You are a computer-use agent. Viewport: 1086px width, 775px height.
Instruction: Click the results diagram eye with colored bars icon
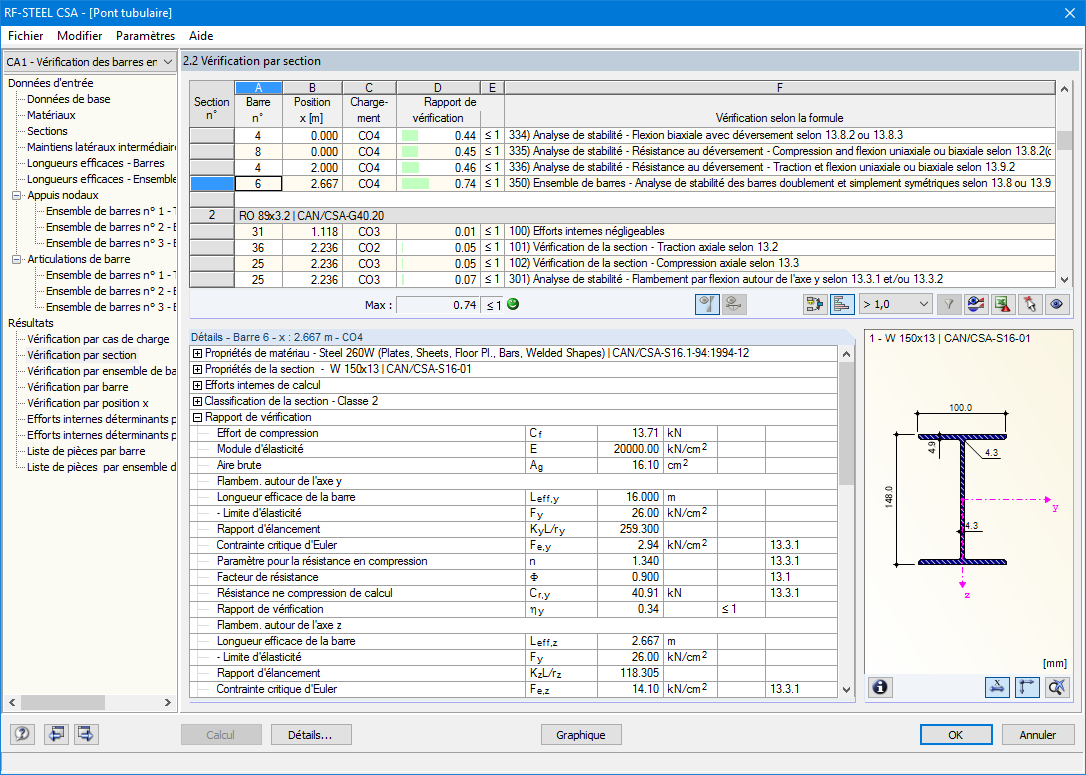point(976,305)
